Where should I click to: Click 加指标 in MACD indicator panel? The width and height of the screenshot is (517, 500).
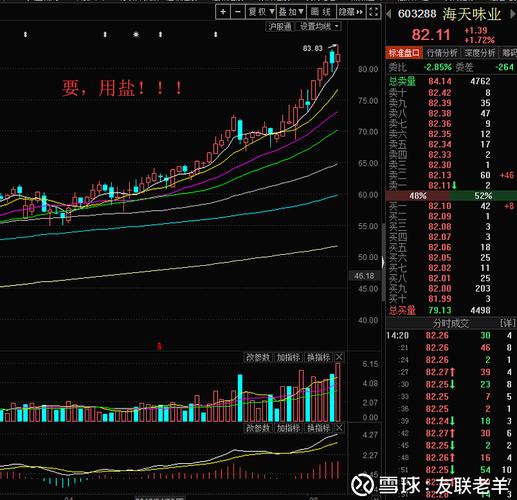(288, 428)
